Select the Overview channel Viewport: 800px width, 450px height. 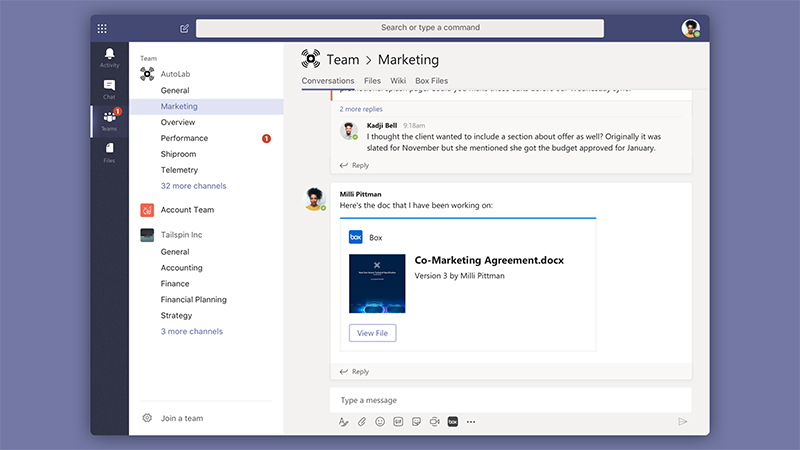click(x=178, y=122)
